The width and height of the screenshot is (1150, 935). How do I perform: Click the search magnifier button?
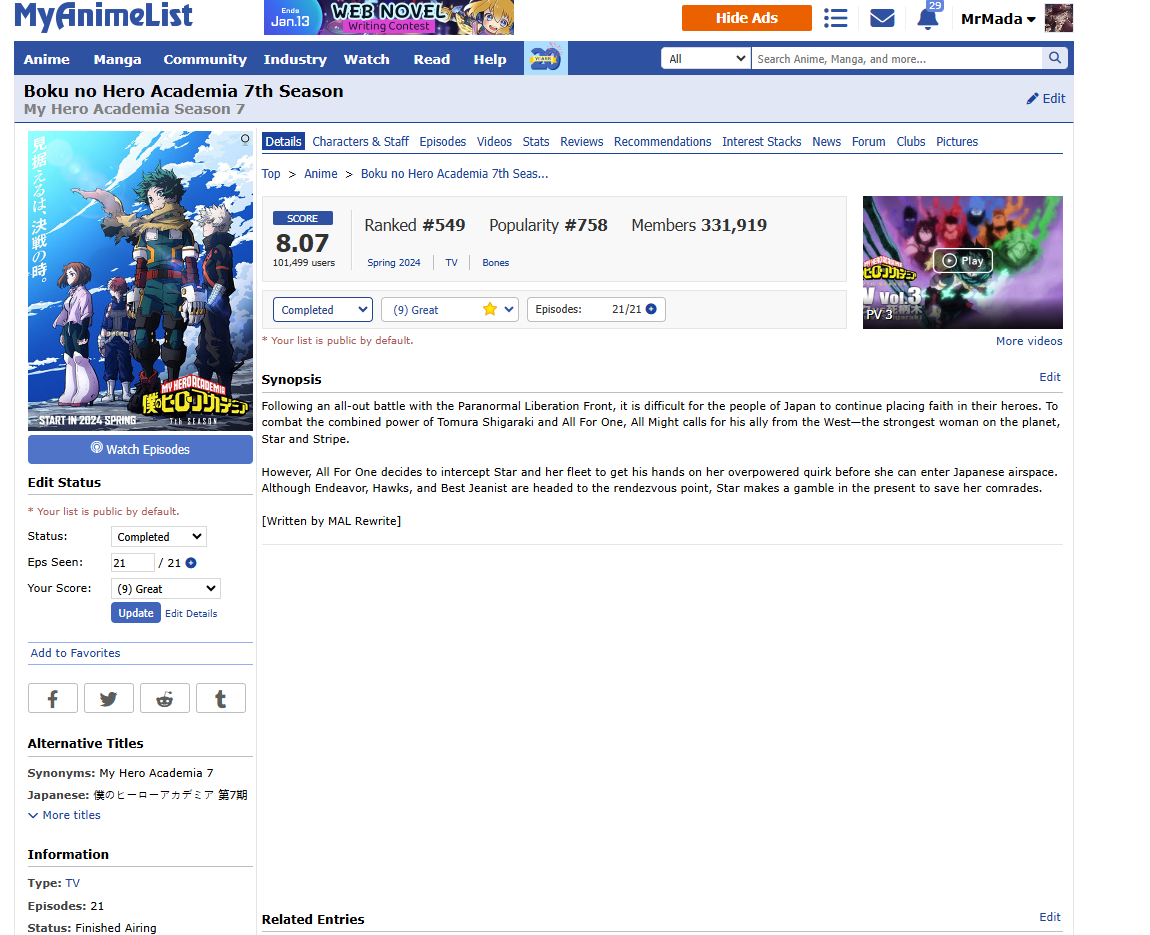[x=1055, y=58]
